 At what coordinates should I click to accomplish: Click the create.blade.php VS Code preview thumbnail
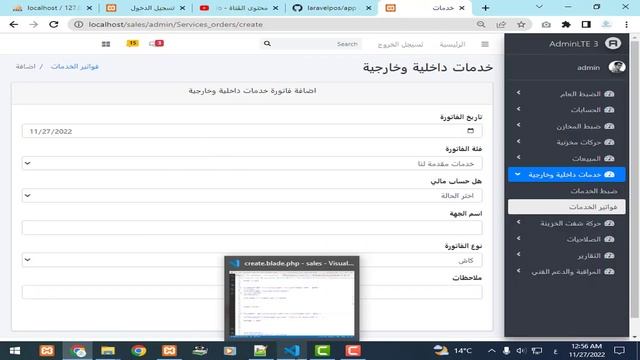click(x=291, y=303)
